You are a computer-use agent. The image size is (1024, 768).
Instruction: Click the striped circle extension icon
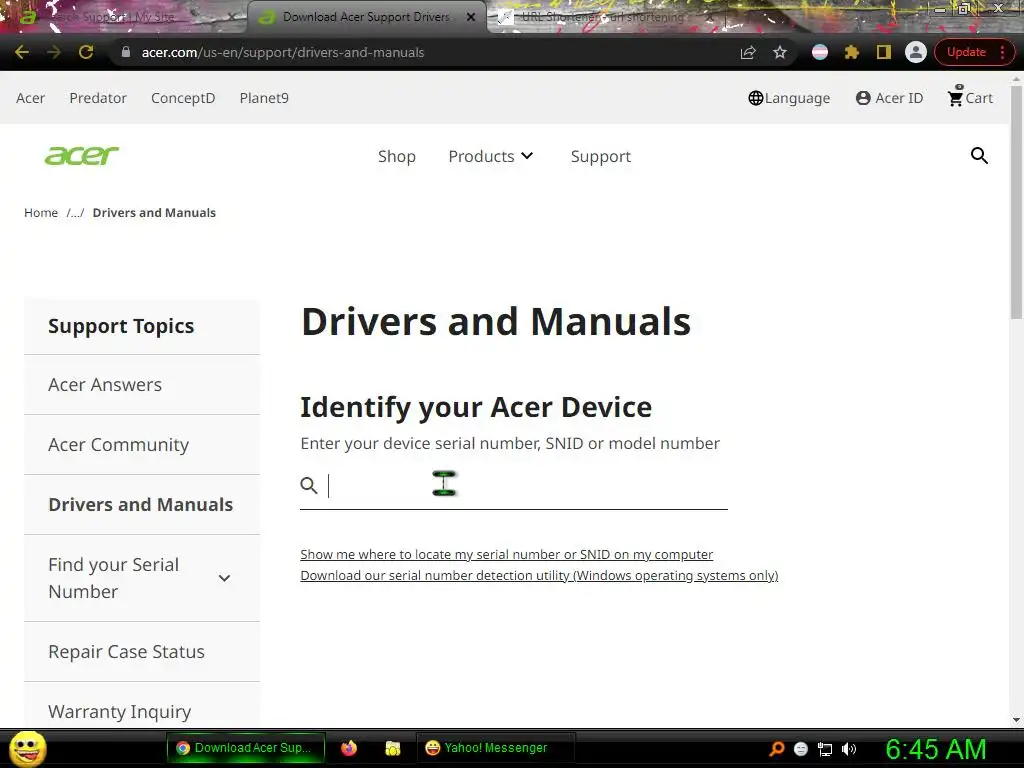[x=820, y=52]
